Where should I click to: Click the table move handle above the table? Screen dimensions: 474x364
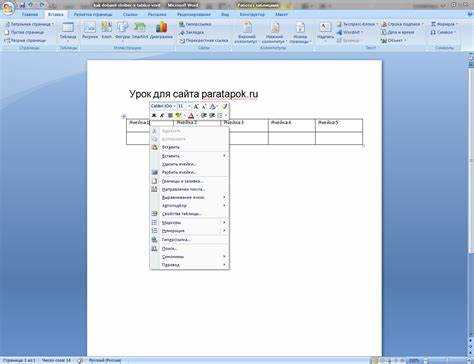coord(123,116)
